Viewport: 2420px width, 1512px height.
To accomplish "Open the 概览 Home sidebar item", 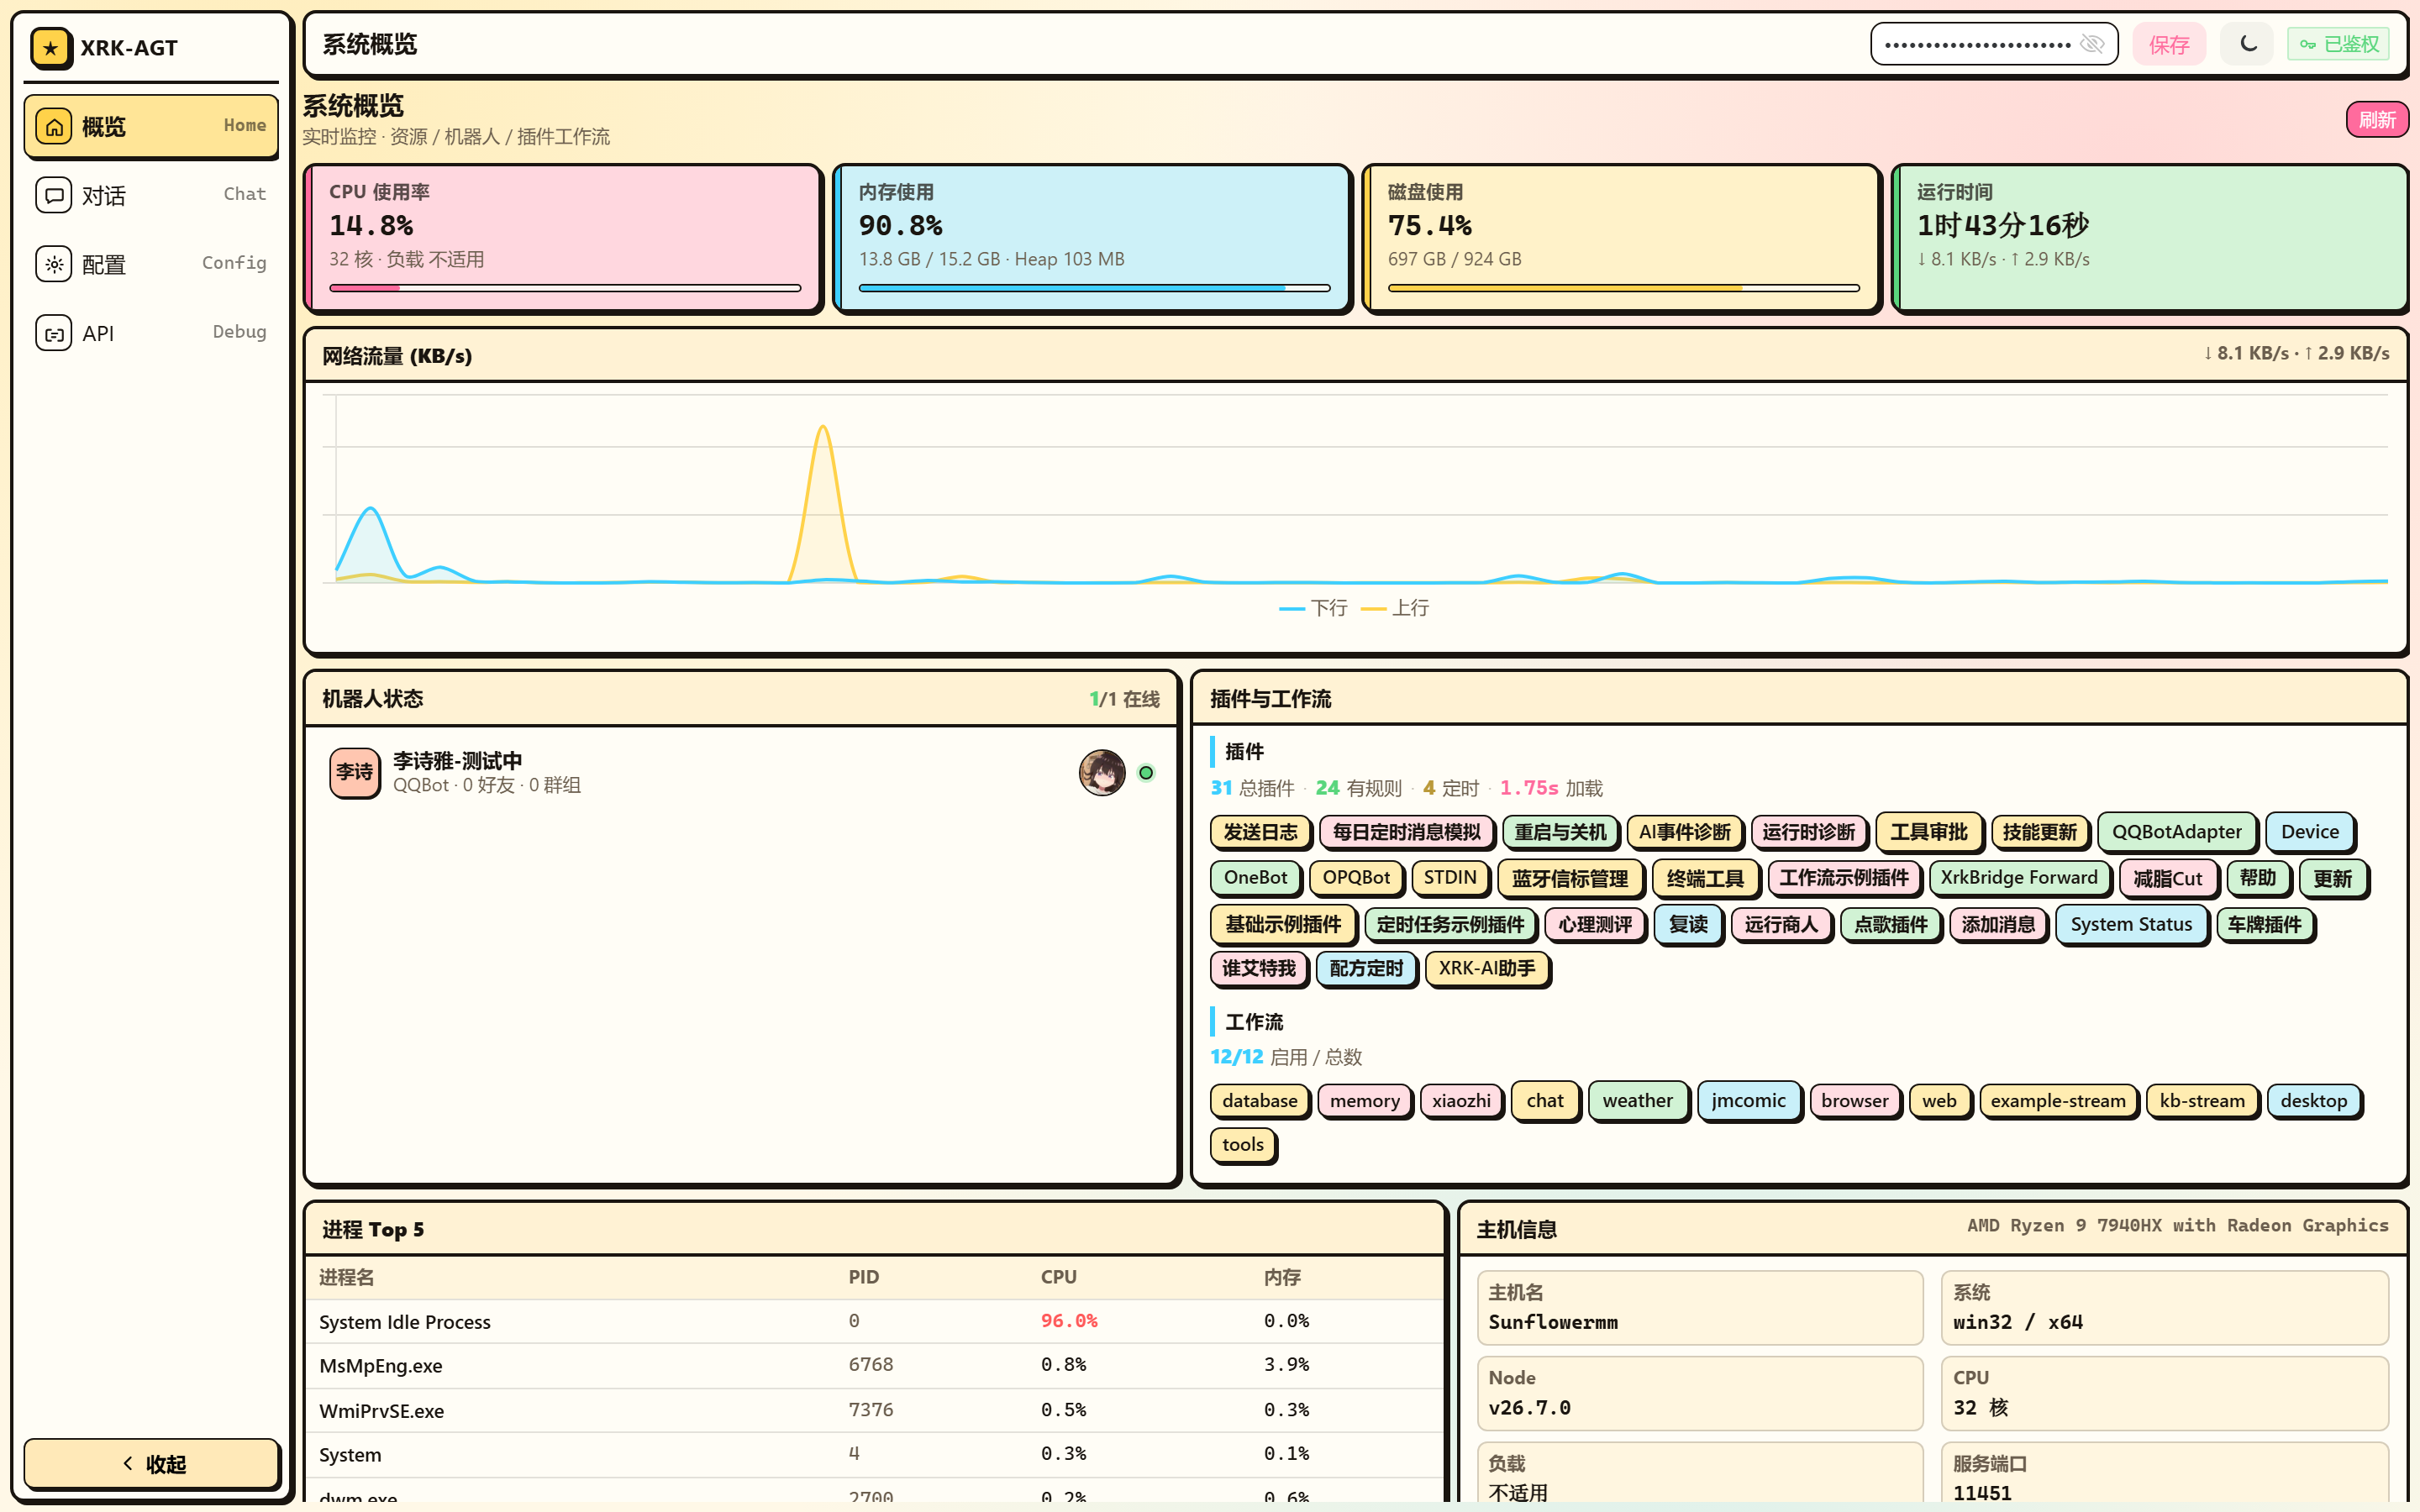I will 151,126.
